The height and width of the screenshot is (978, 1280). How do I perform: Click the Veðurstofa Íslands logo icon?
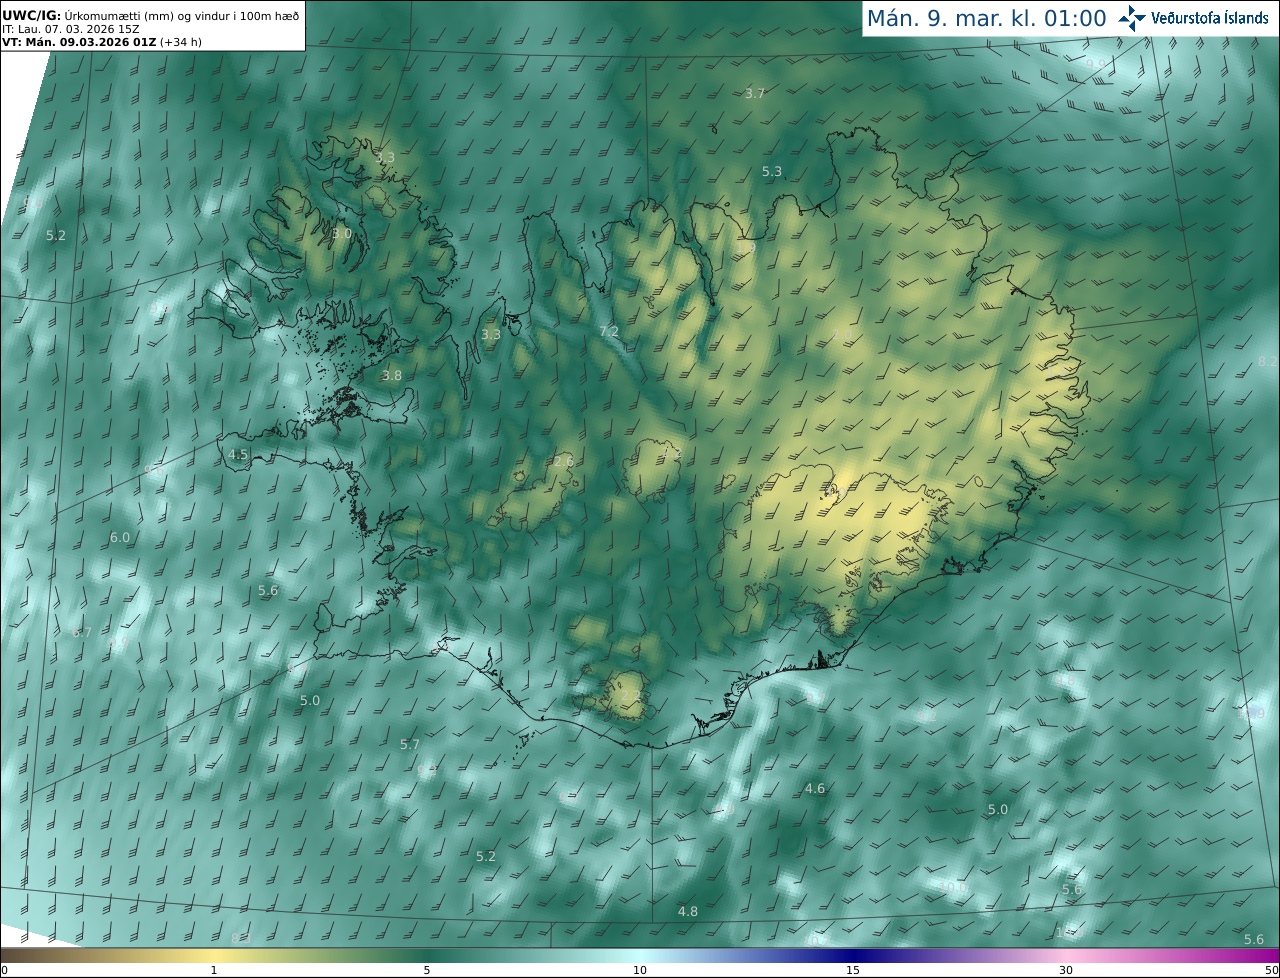(1133, 18)
